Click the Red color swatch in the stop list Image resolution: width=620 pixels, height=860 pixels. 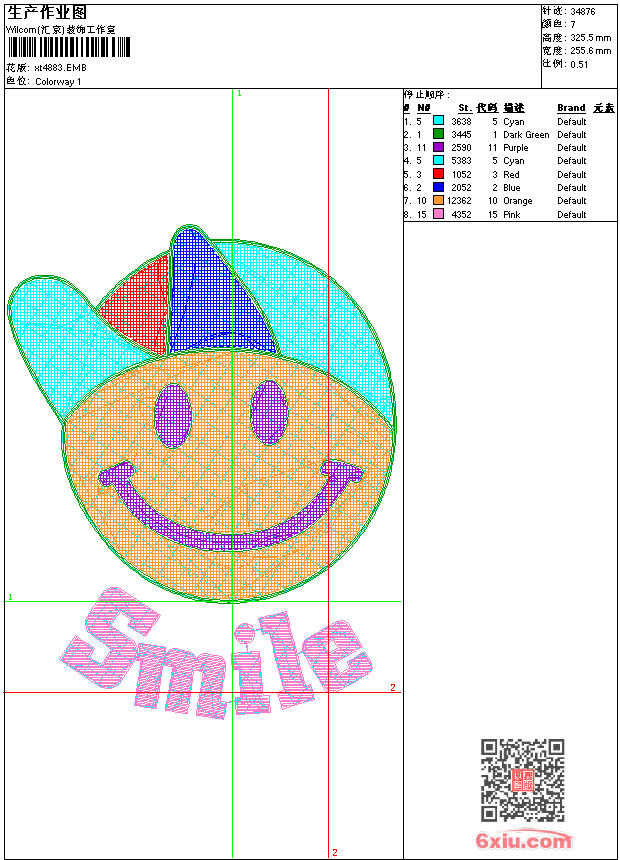(438, 174)
